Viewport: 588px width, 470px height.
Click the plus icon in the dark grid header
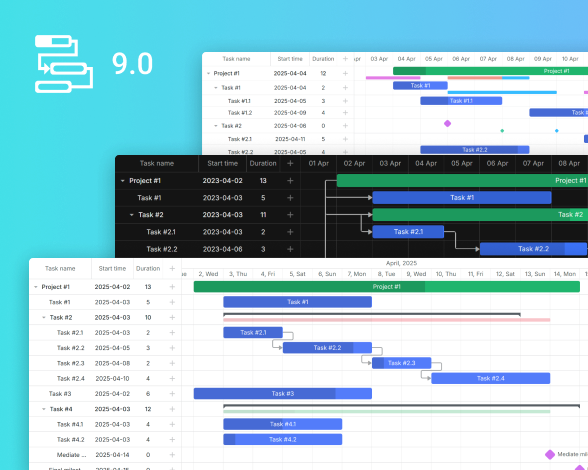point(290,163)
